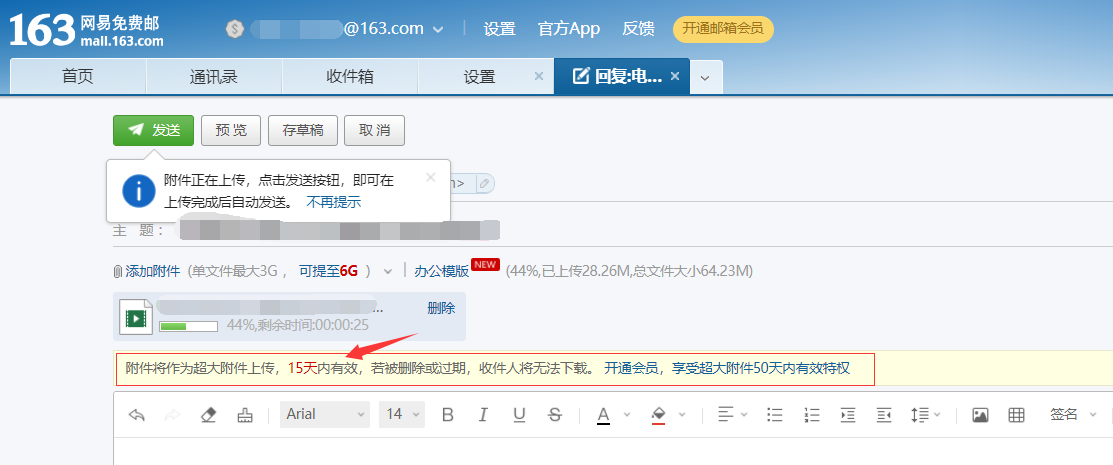Viewport: 1113px width, 465px height.
Task: Click inside the email body editor
Action: 613,452
